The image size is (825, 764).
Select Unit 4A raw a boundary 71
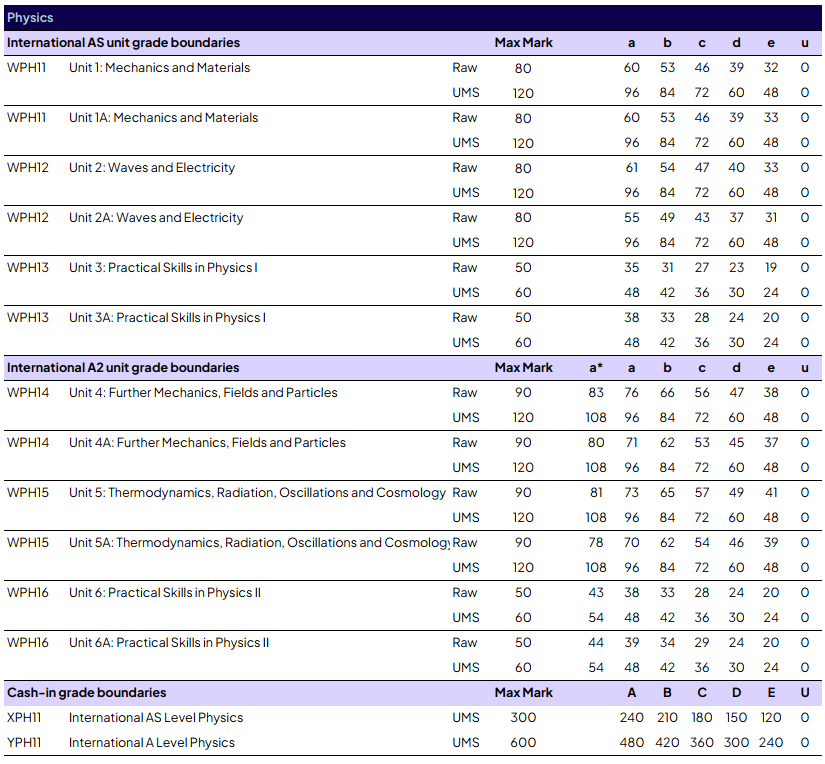(x=631, y=443)
